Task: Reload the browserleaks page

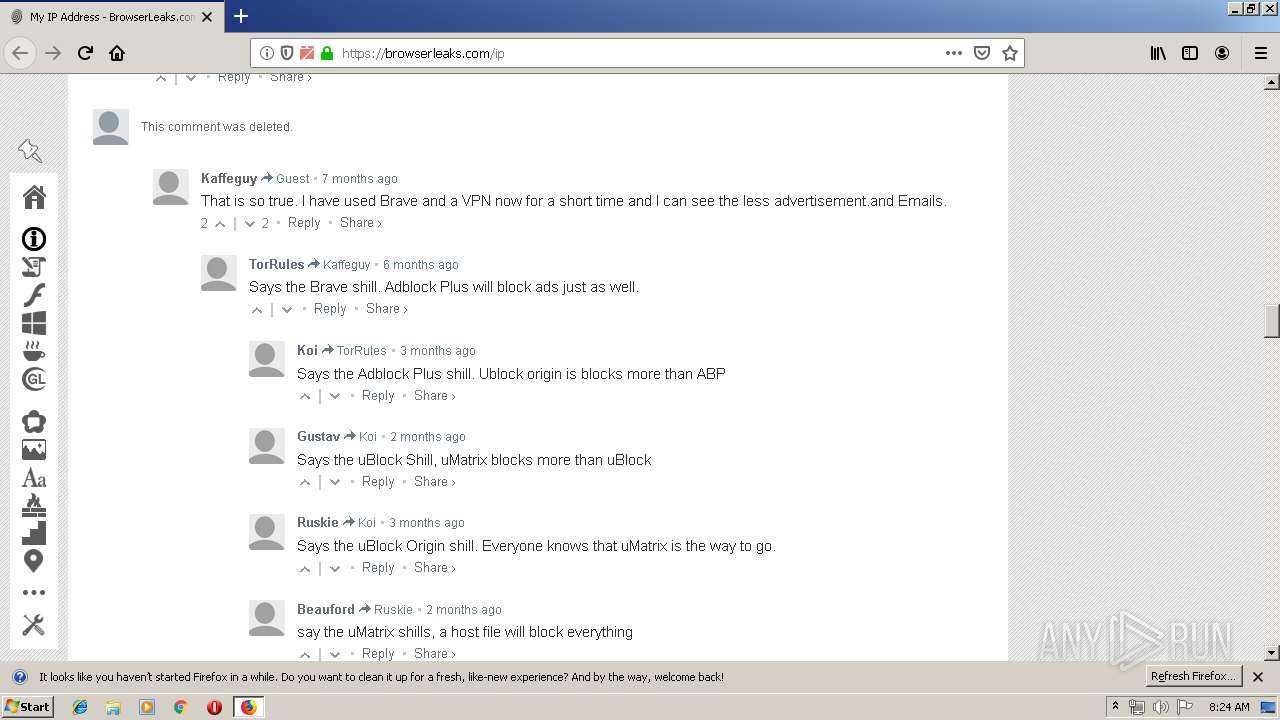Action: point(85,53)
